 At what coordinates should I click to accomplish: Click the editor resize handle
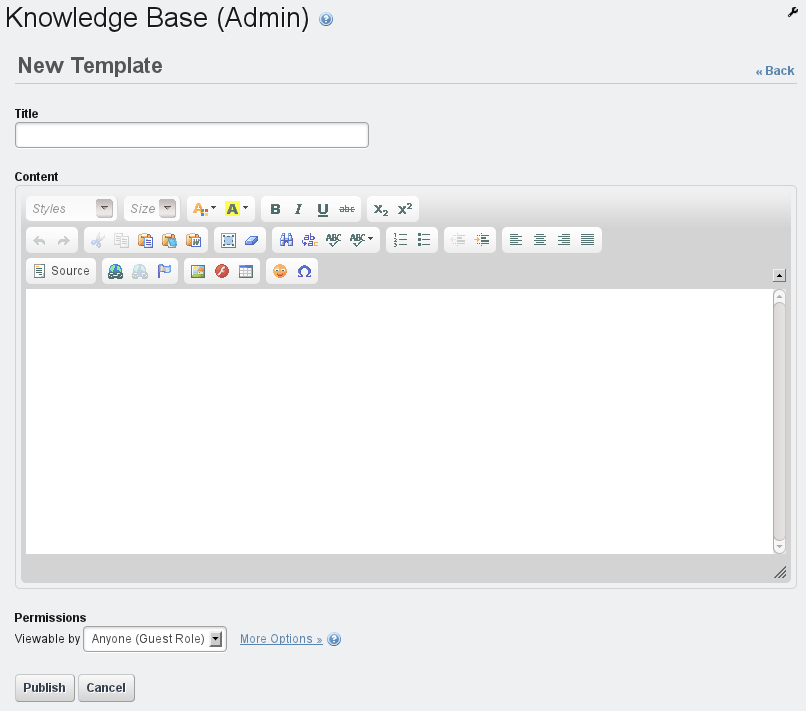[780, 572]
